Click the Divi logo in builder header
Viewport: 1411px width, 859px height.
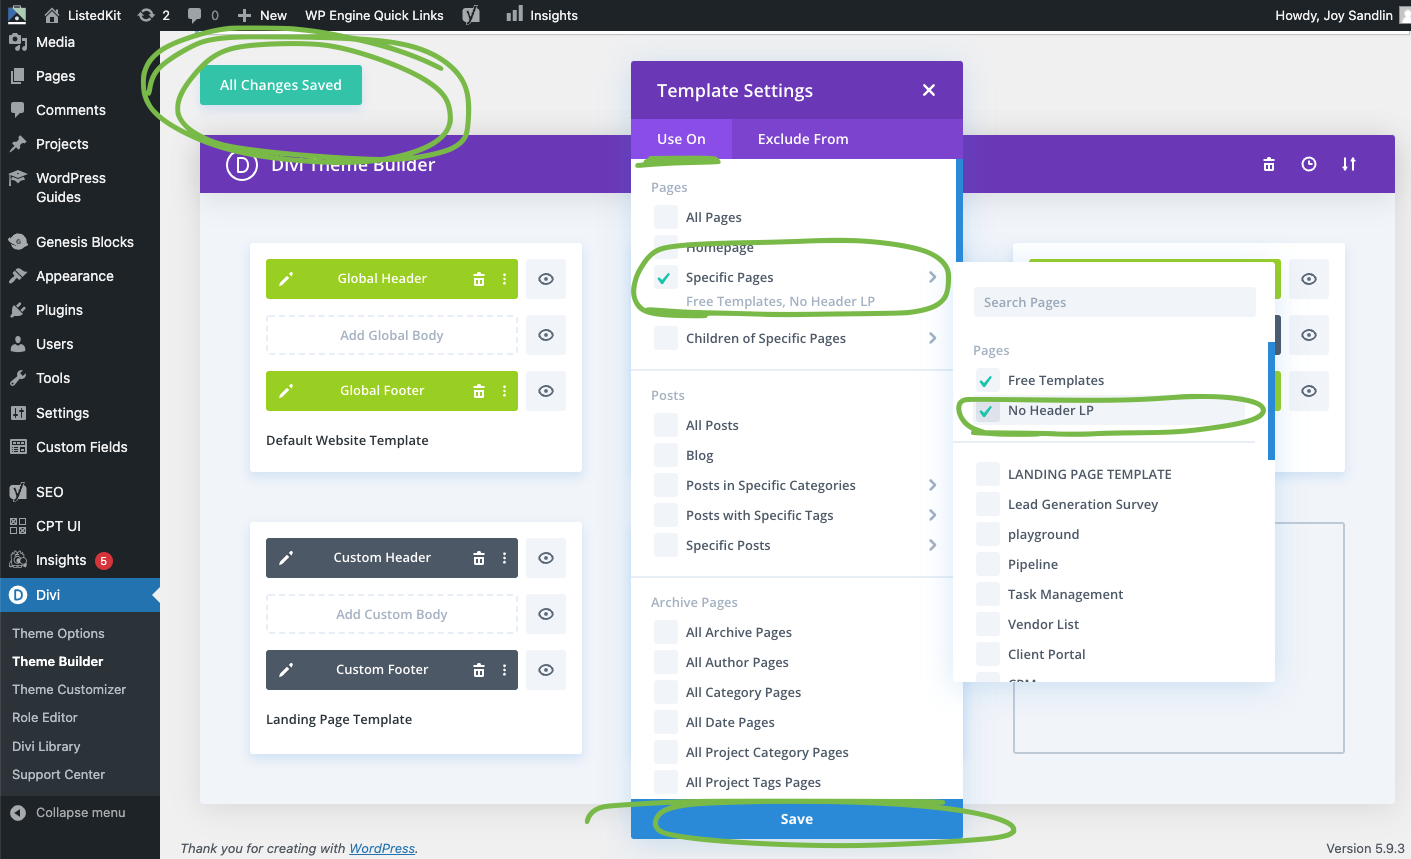coord(242,165)
